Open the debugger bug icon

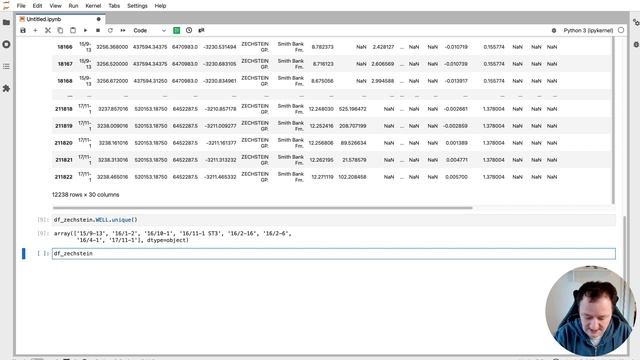[554, 30]
